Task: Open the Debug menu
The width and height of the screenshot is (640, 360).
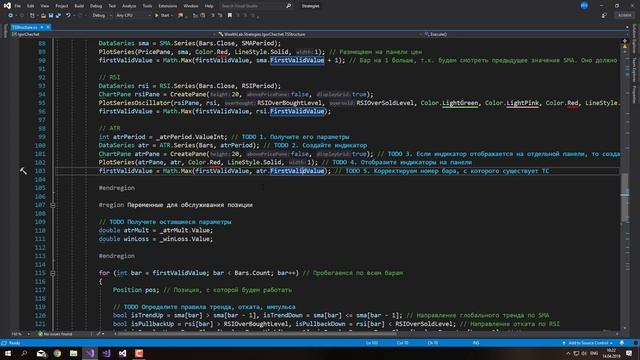Action: click(96, 6)
